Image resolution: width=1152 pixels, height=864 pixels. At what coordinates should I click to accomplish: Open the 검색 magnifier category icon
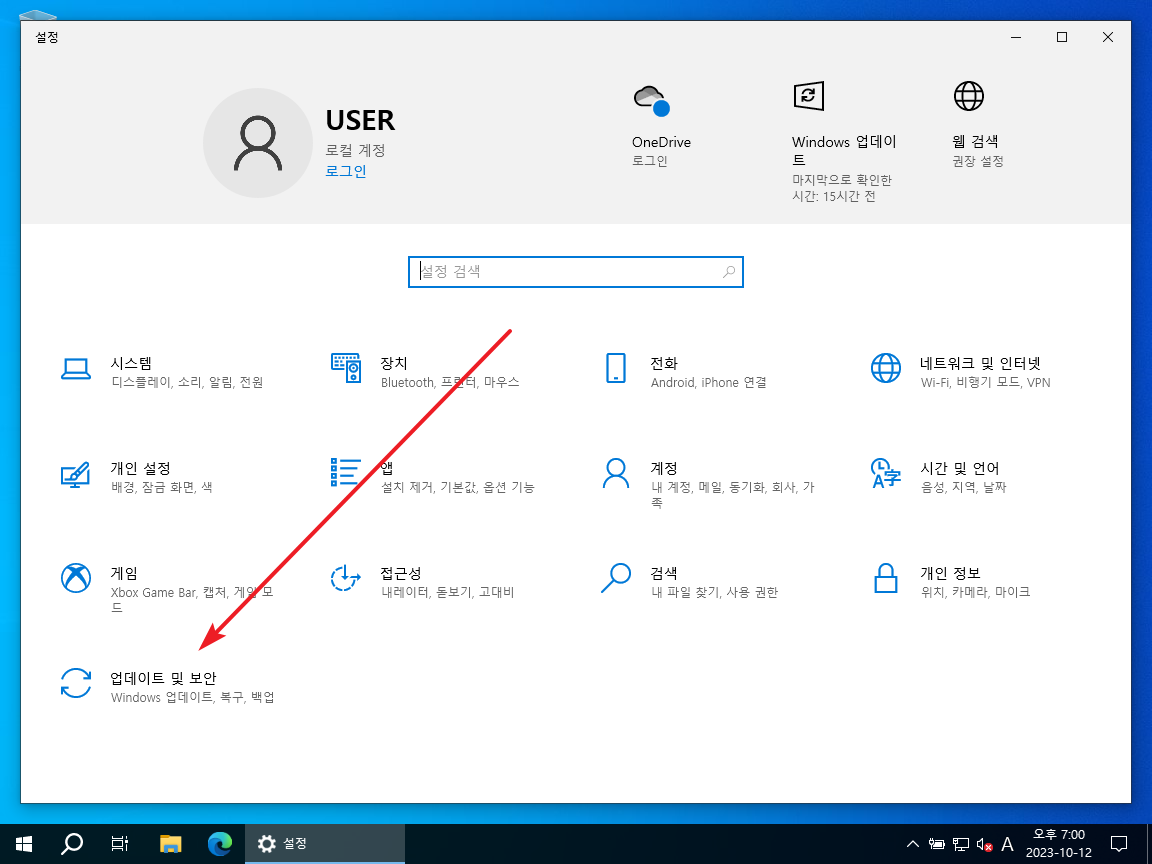(616, 578)
